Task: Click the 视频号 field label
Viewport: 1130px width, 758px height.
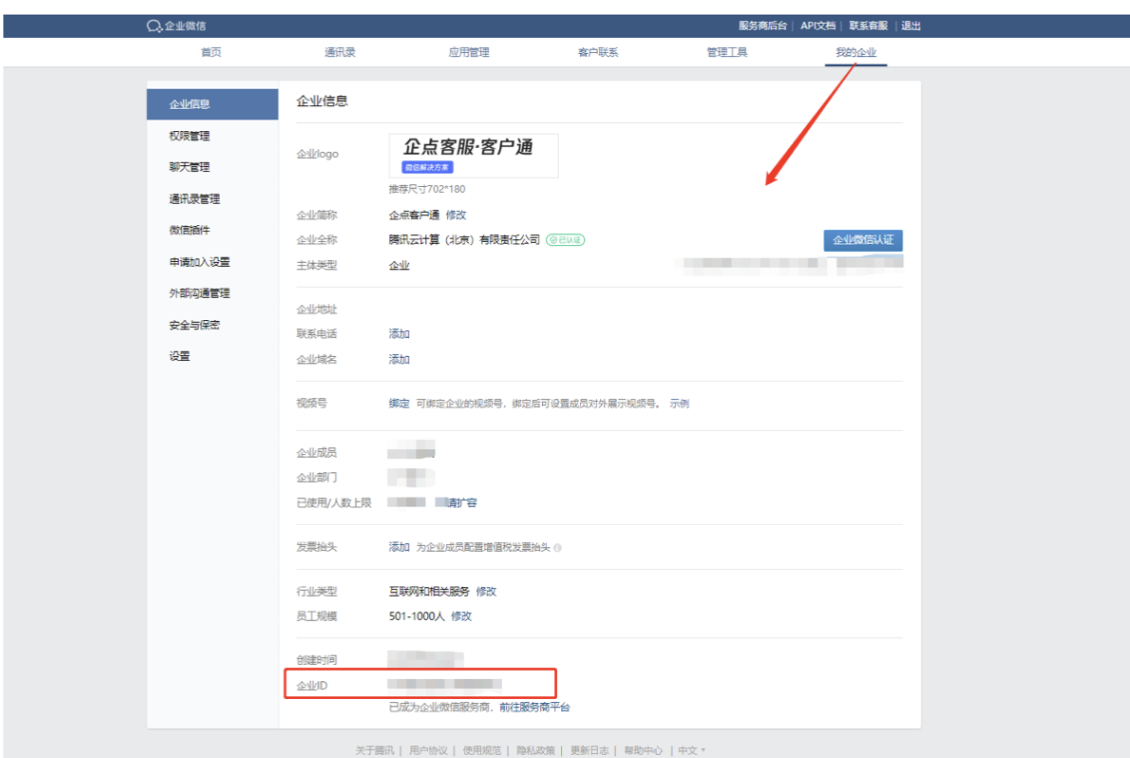Action: [x=312, y=403]
